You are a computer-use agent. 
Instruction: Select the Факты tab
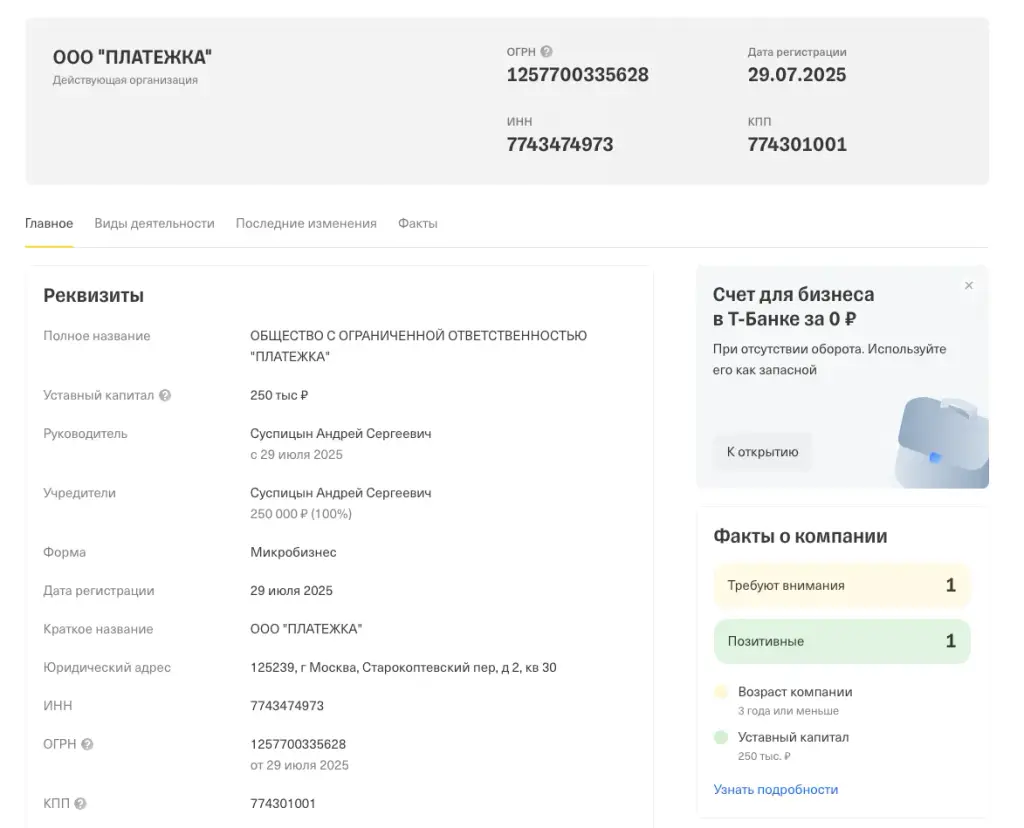[418, 223]
